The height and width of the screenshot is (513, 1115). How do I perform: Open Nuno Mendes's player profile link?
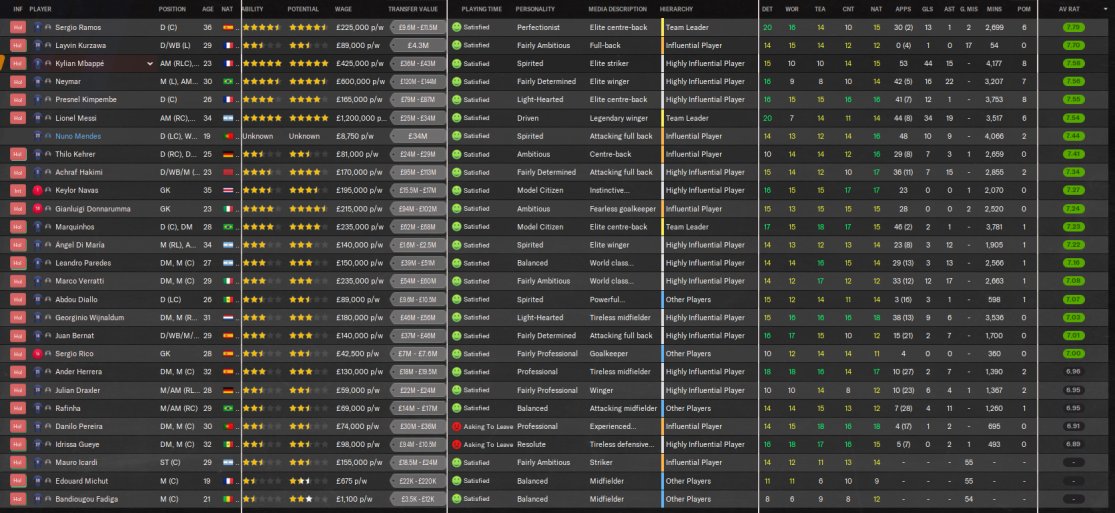click(78, 136)
